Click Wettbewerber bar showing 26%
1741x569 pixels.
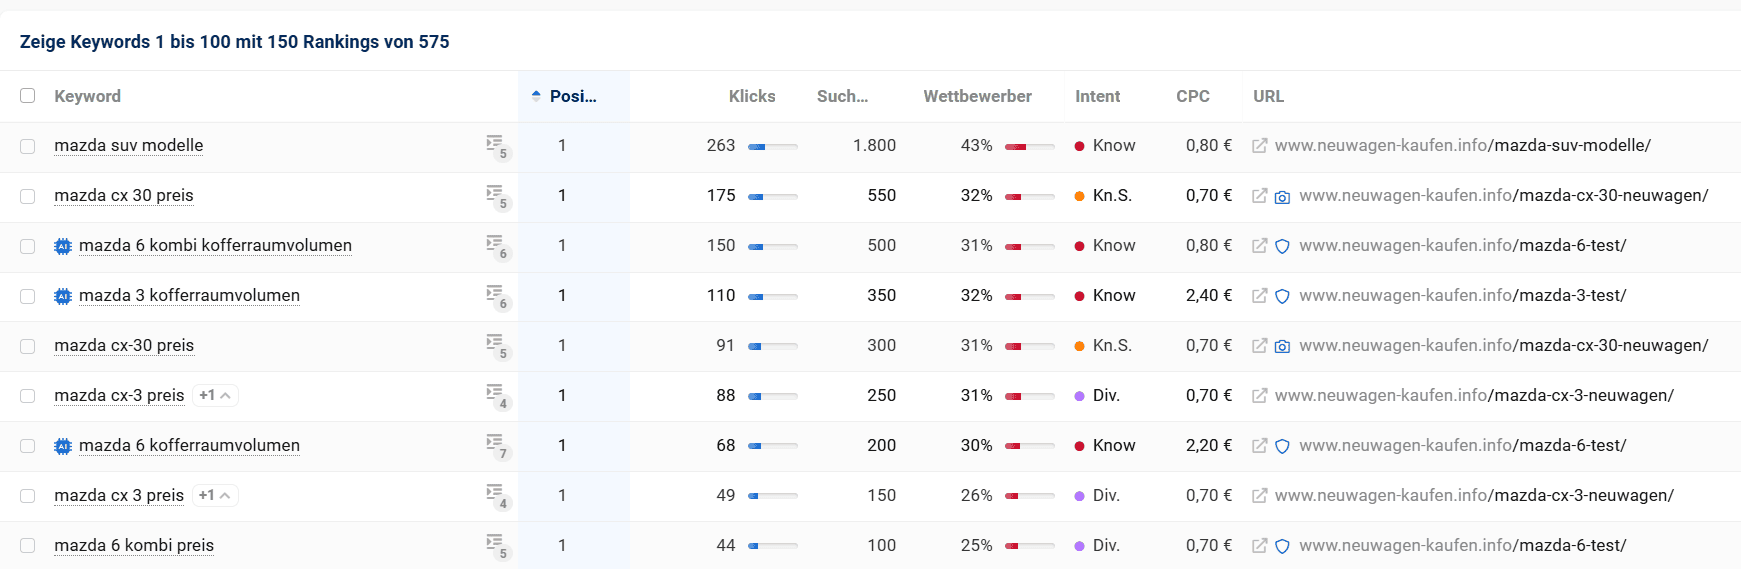1030,497
